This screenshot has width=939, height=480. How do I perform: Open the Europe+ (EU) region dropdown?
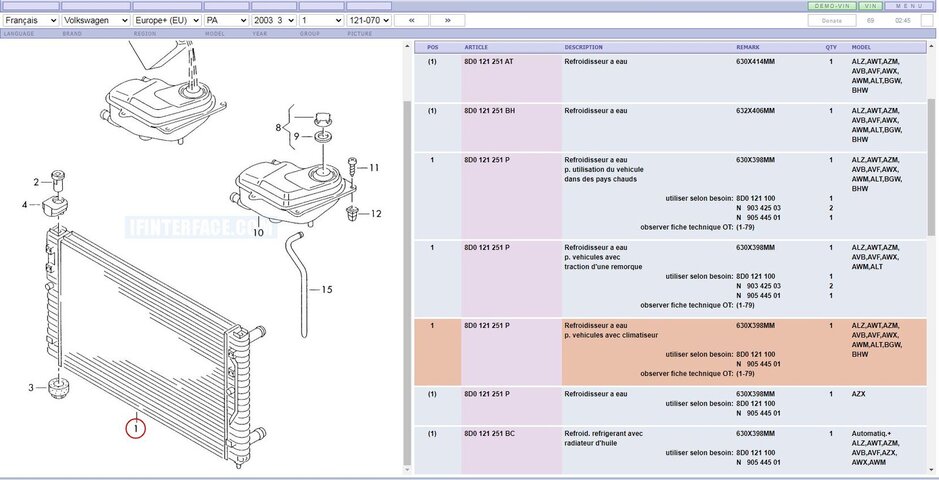click(x=167, y=20)
